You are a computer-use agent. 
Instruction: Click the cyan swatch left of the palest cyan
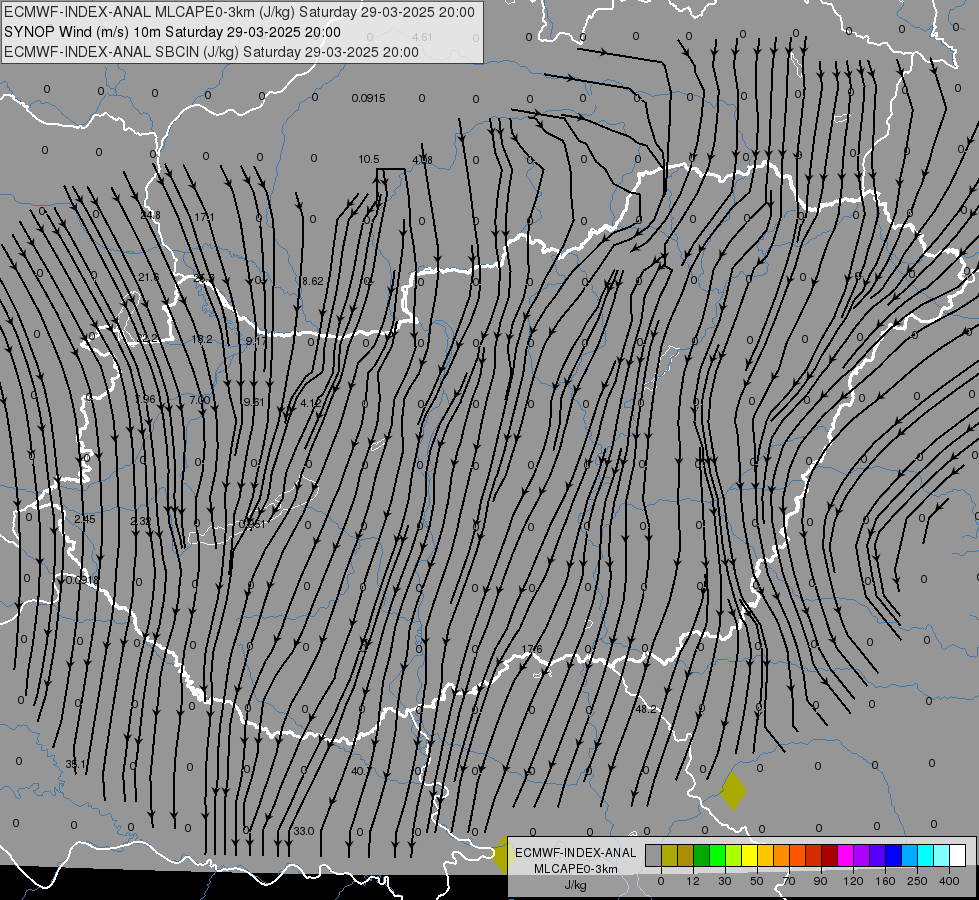[x=925, y=855]
